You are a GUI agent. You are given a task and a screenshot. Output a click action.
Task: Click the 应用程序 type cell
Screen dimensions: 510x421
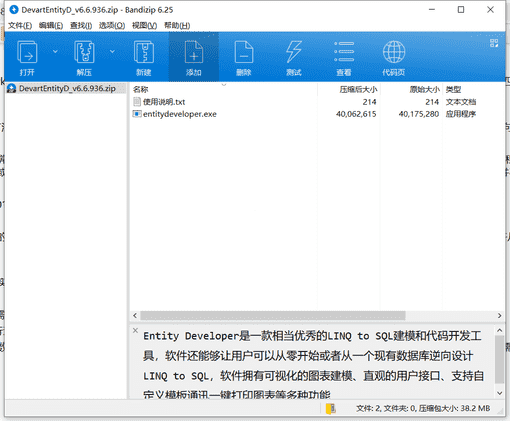[x=461, y=114]
